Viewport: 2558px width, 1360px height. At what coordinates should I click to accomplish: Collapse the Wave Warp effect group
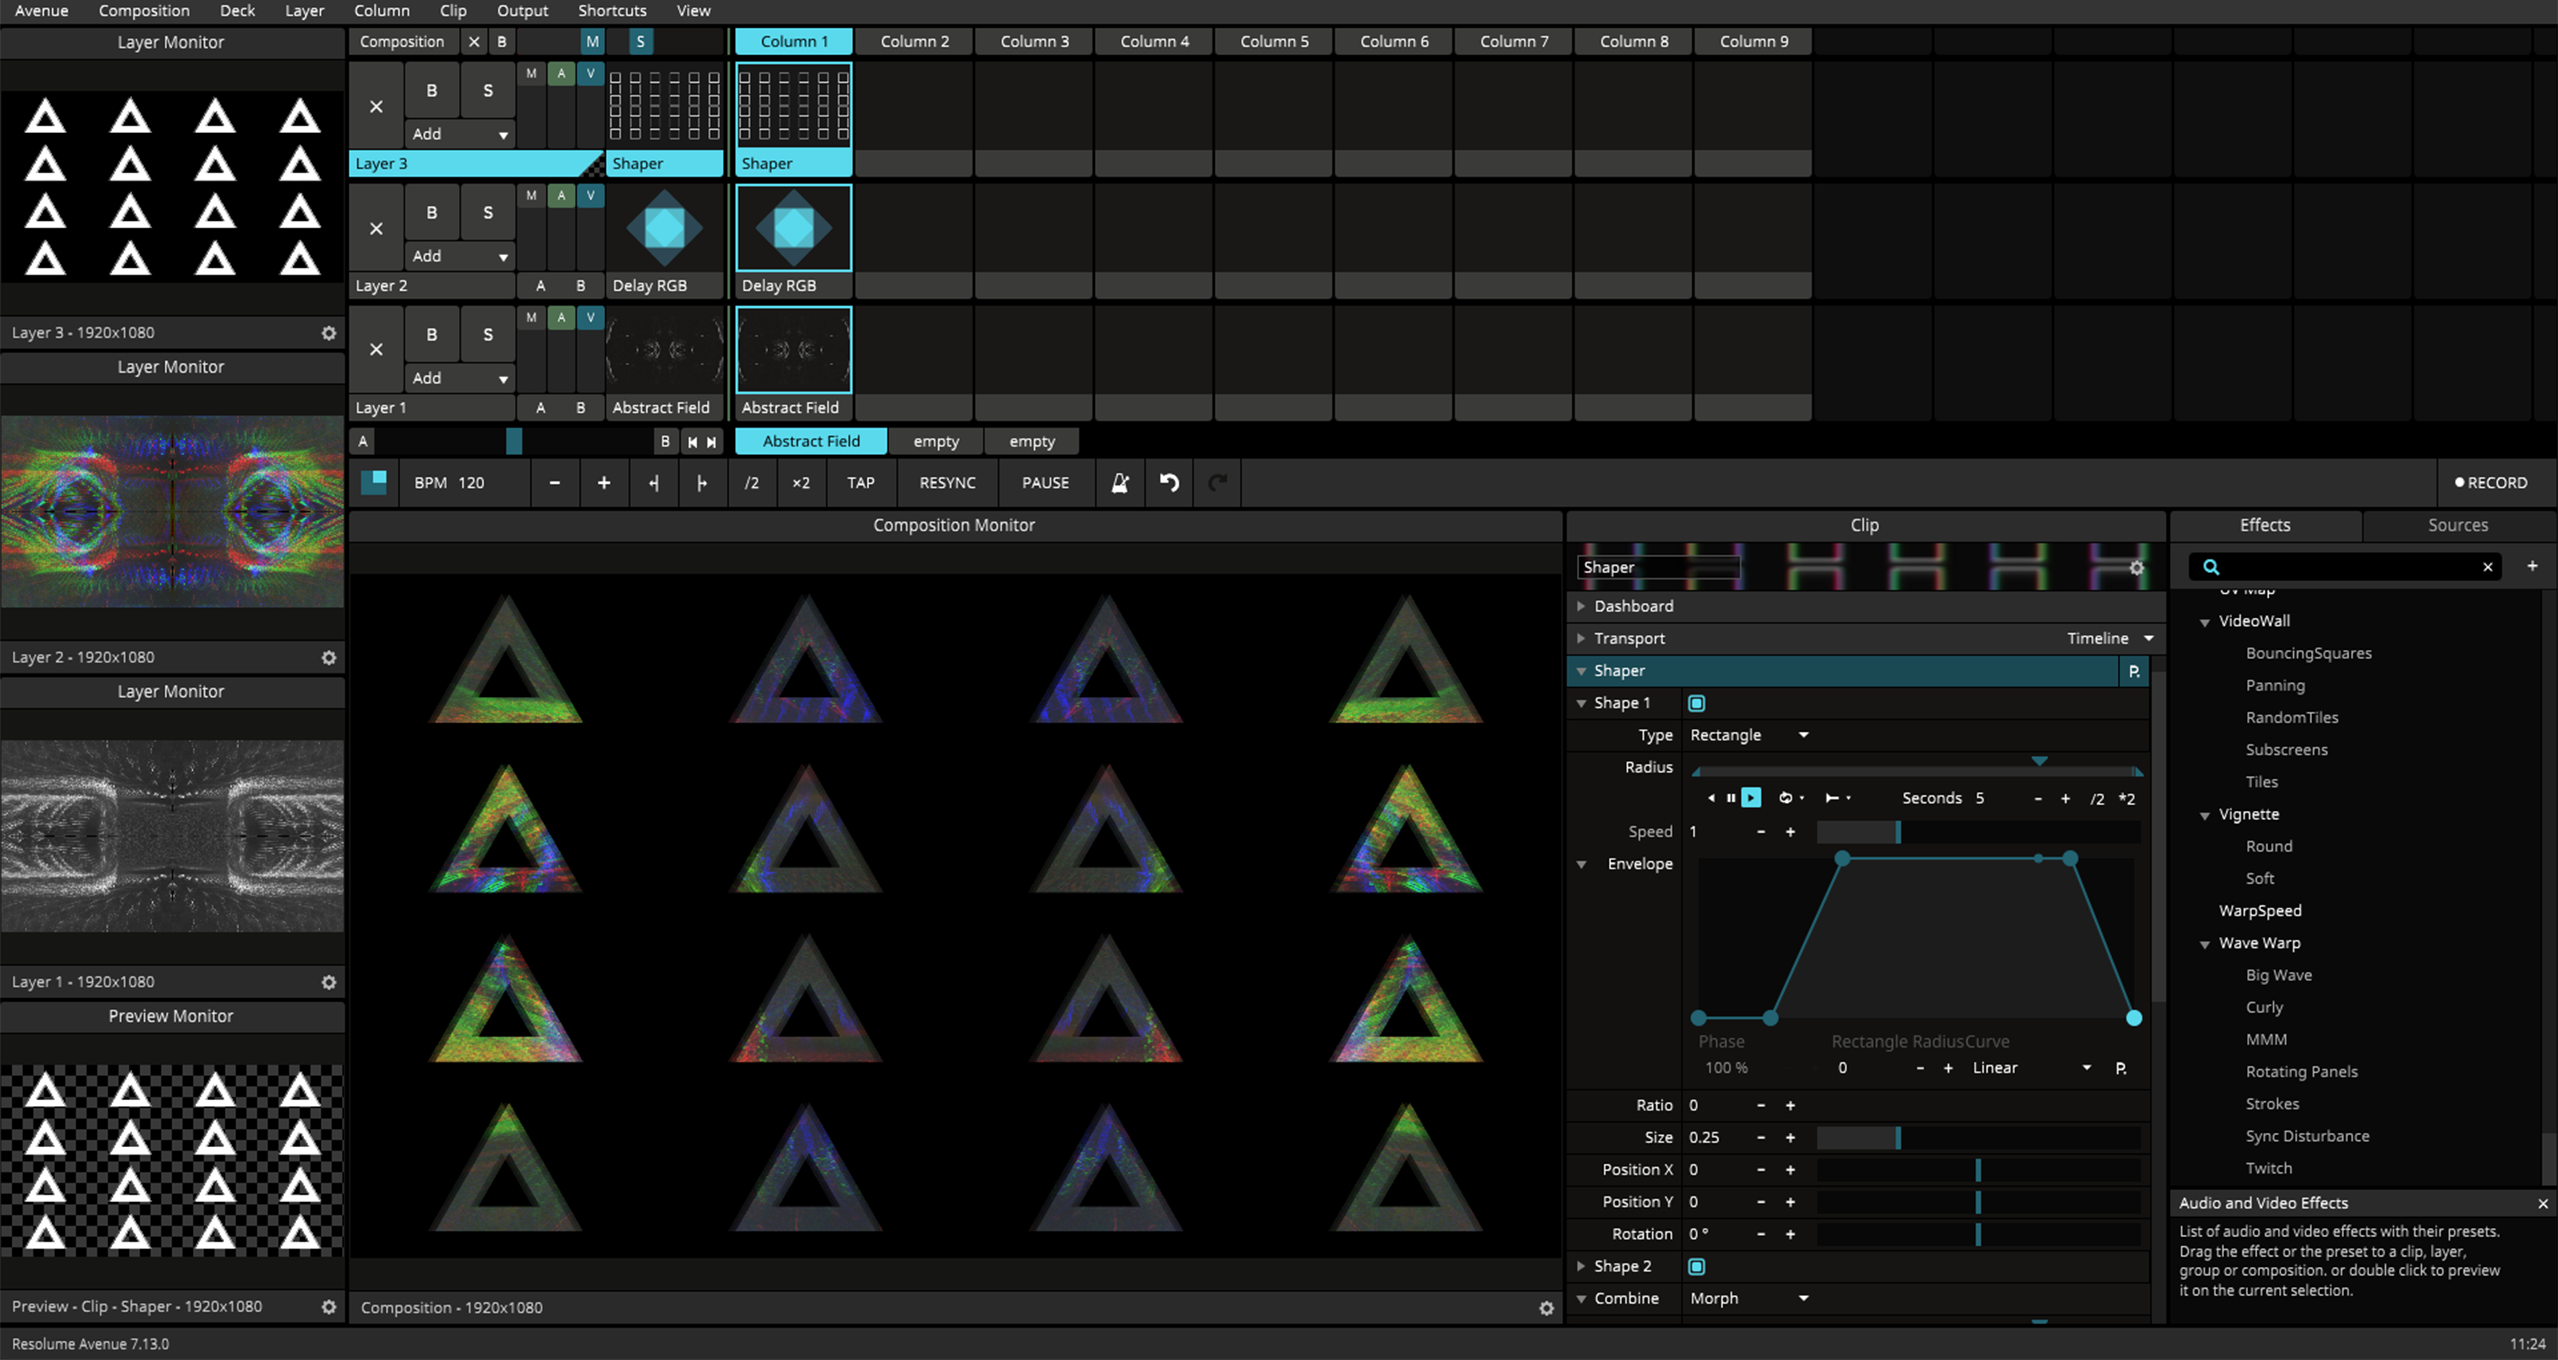(2205, 944)
